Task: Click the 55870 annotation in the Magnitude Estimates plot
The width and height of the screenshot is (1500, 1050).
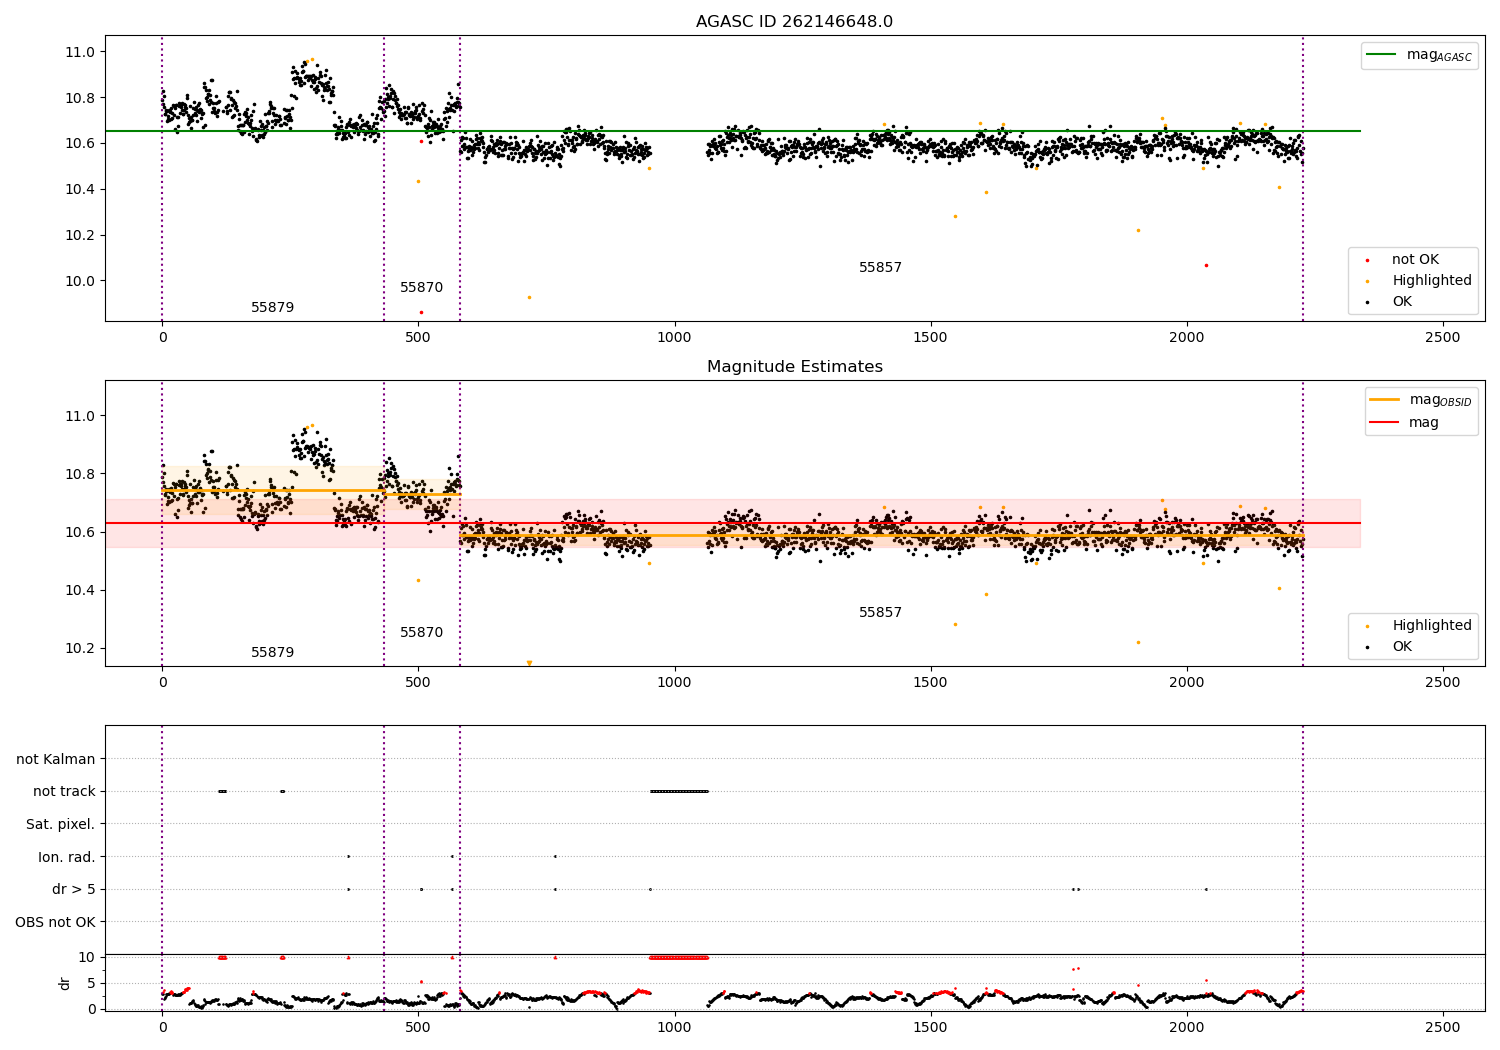Action: click(x=421, y=633)
